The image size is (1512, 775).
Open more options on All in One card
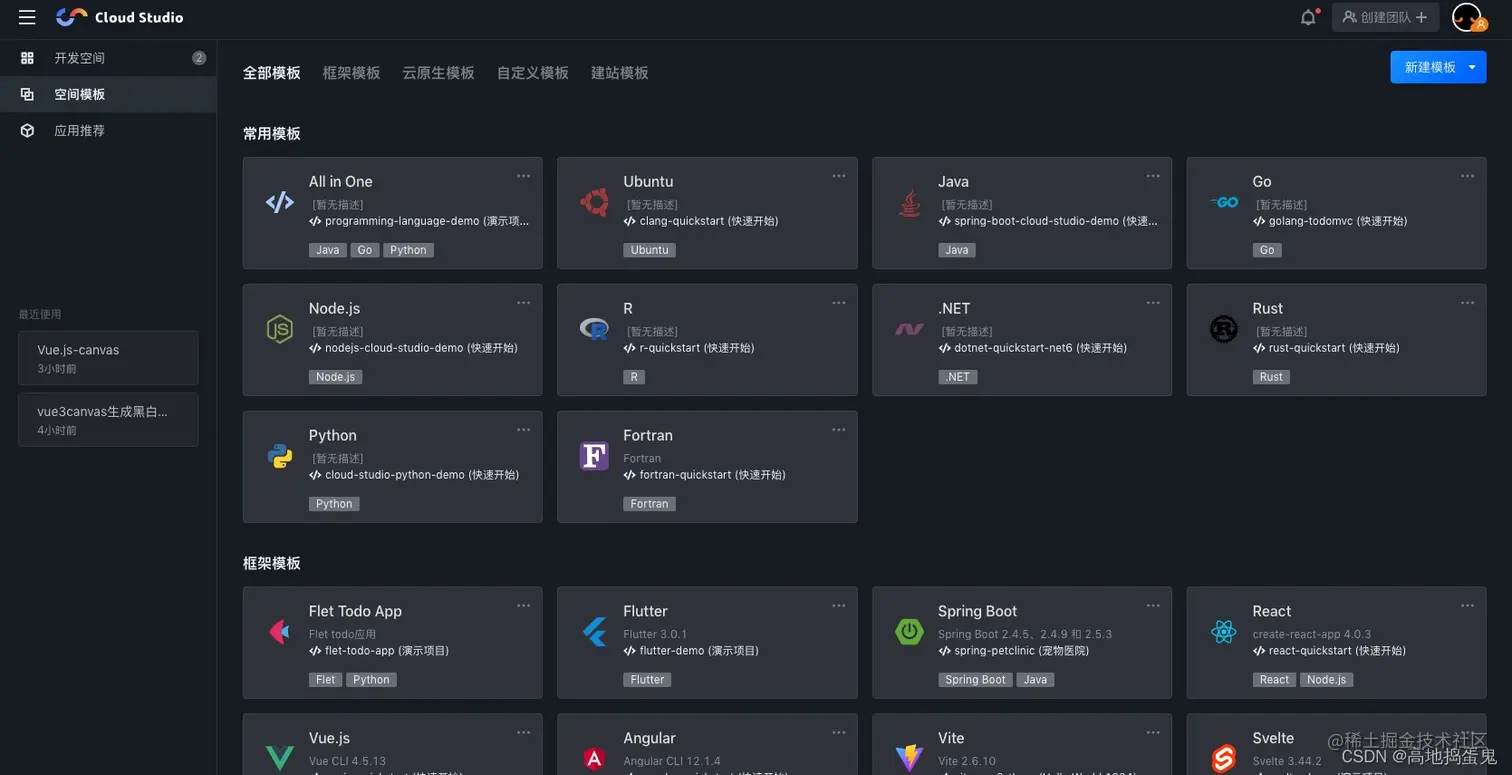point(523,176)
